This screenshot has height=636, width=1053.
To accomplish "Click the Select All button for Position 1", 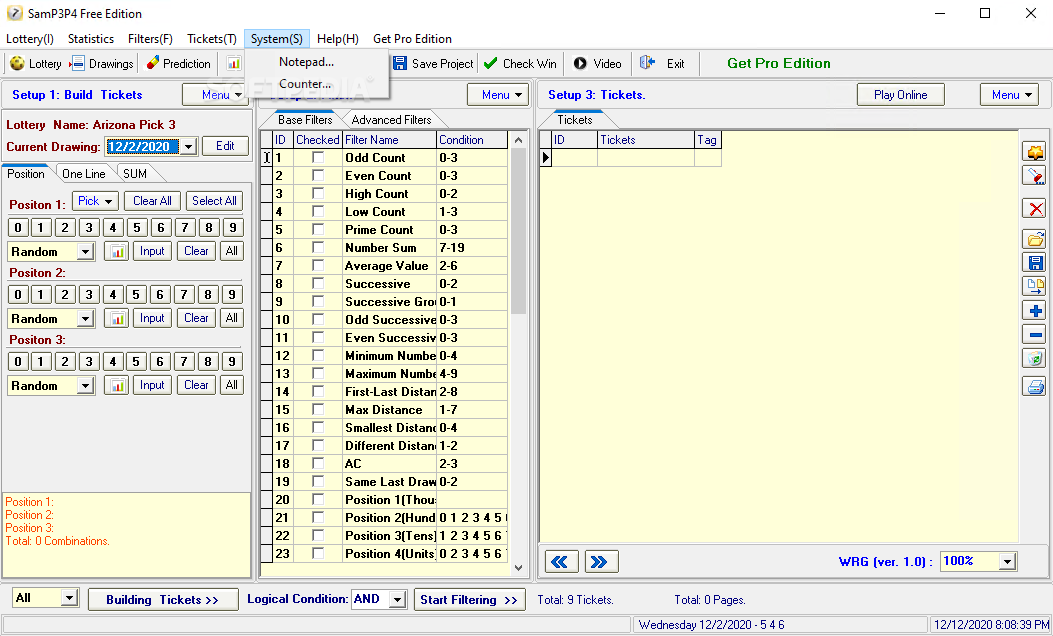I will point(214,201).
